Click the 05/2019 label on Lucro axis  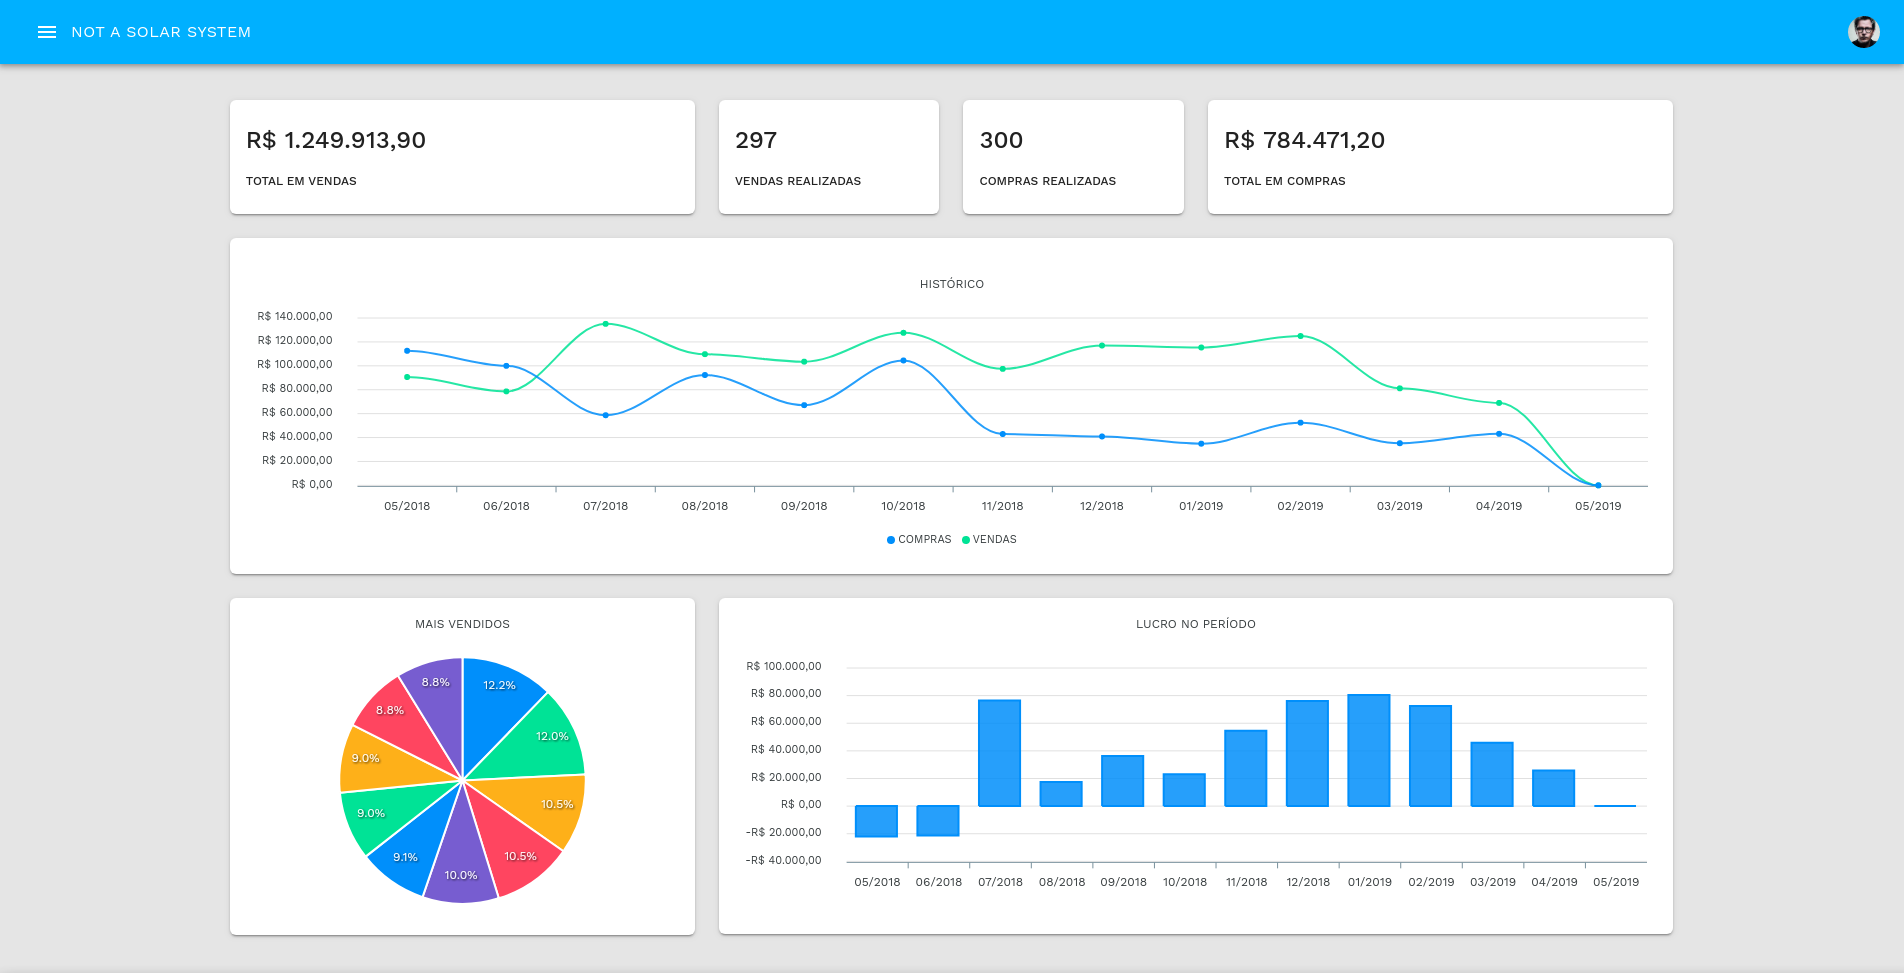coord(1616,882)
